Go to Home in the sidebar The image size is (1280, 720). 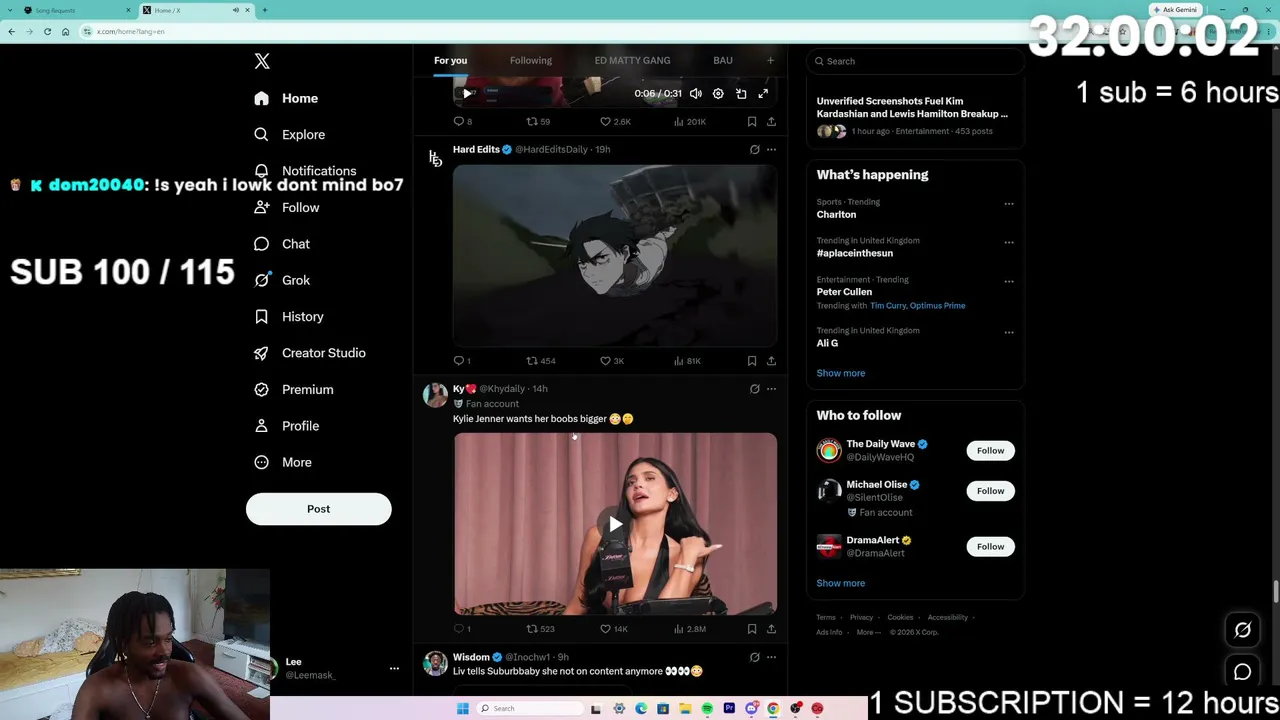[286, 98]
